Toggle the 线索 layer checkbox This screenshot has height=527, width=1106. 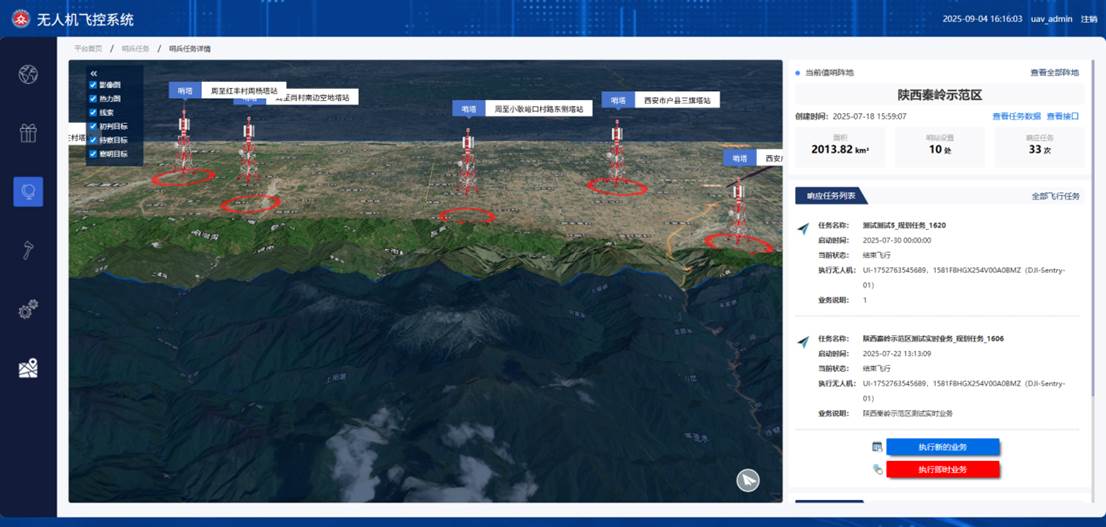(x=93, y=113)
